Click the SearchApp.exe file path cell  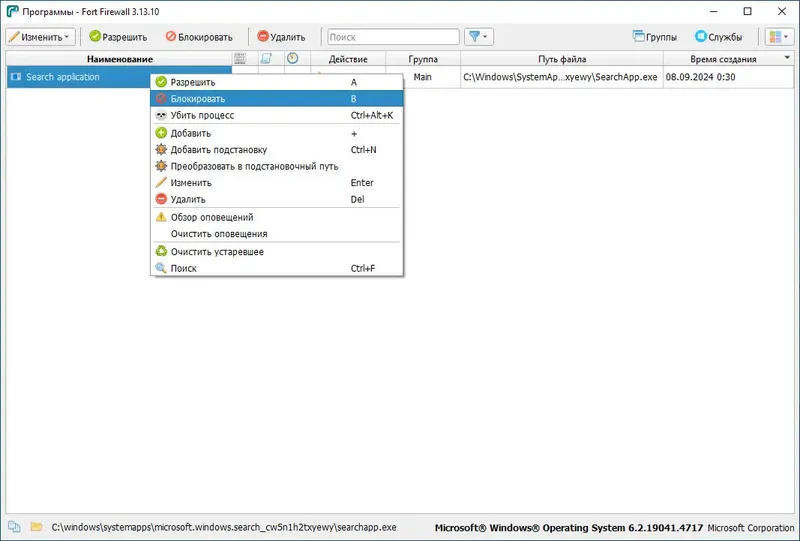pyautogui.click(x=560, y=77)
